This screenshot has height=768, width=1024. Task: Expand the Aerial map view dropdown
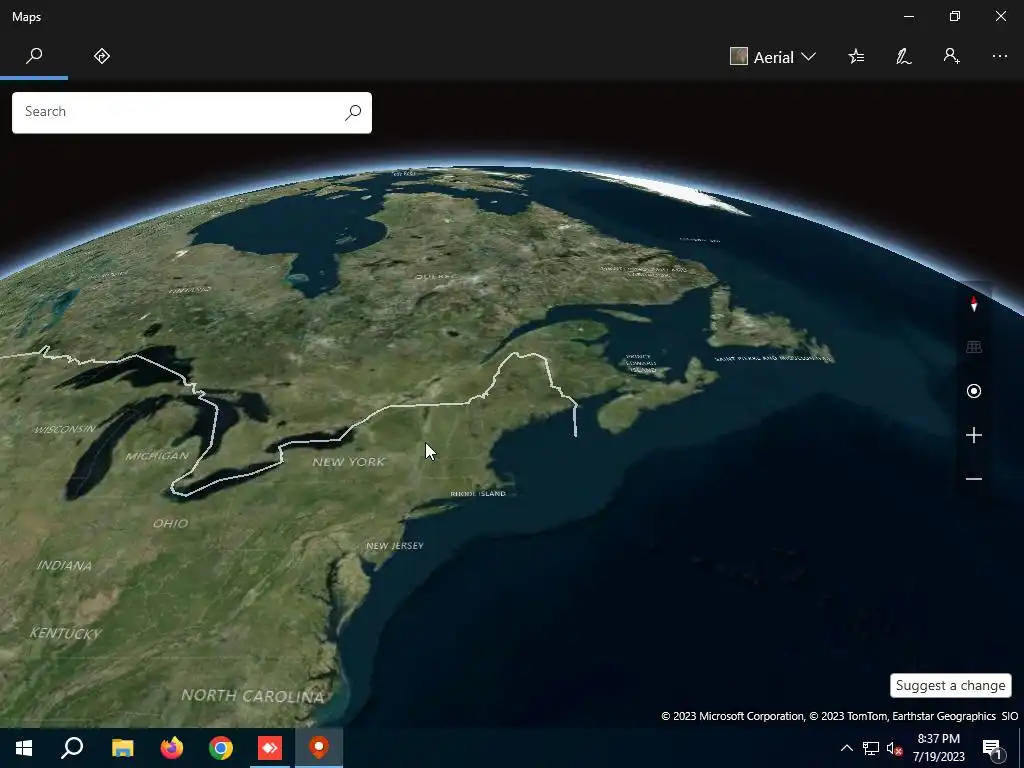773,57
